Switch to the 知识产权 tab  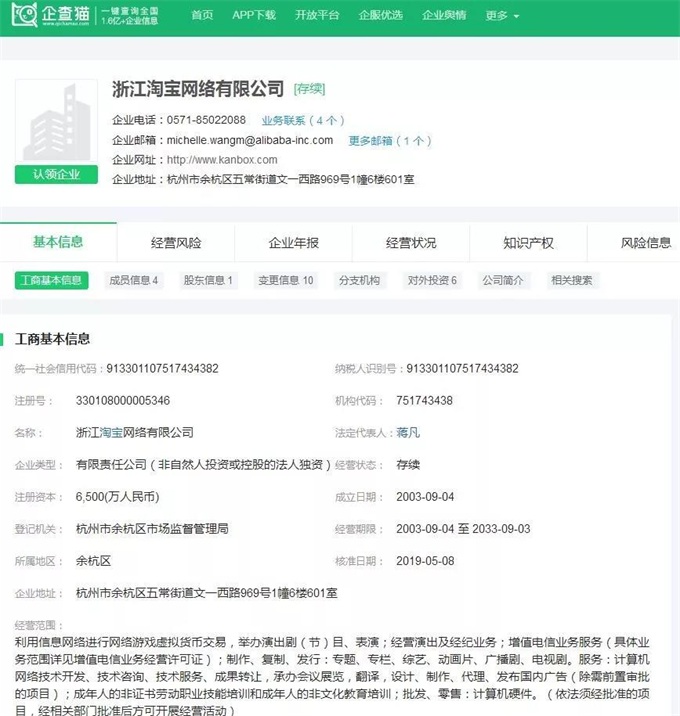tap(528, 243)
